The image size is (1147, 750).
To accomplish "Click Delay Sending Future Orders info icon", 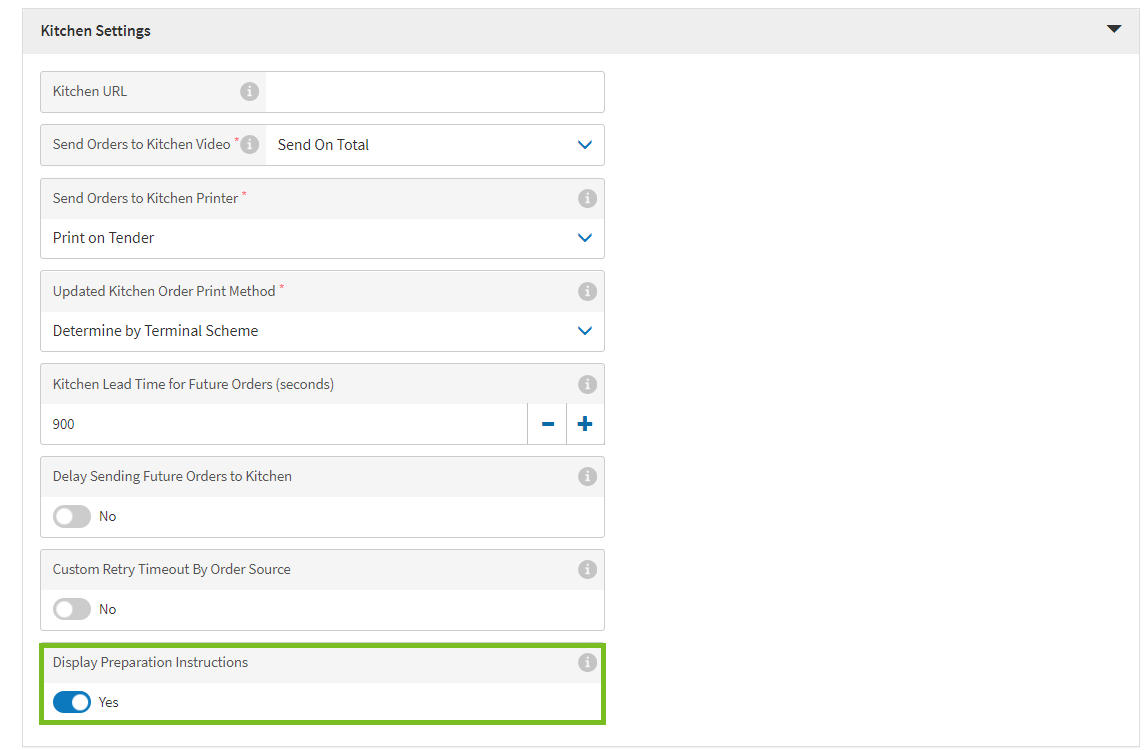I will pos(587,476).
